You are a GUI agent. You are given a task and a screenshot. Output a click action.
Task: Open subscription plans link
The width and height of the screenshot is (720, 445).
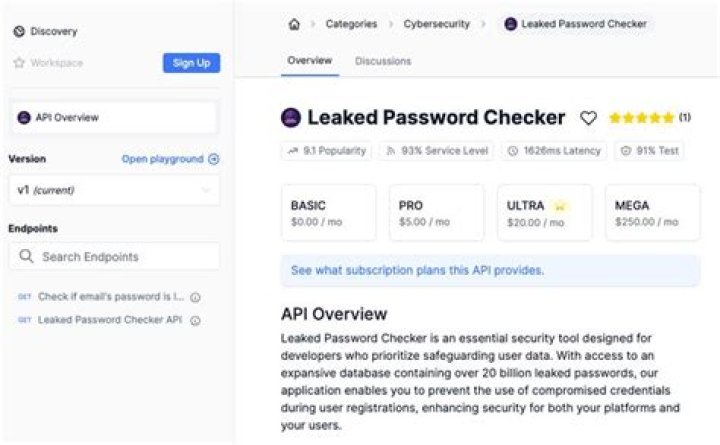click(417, 270)
